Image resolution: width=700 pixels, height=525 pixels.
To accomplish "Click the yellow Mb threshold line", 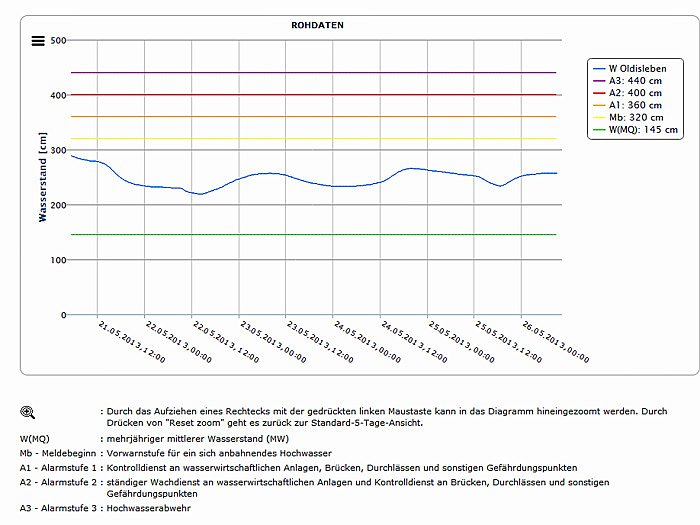I will 300,139.
